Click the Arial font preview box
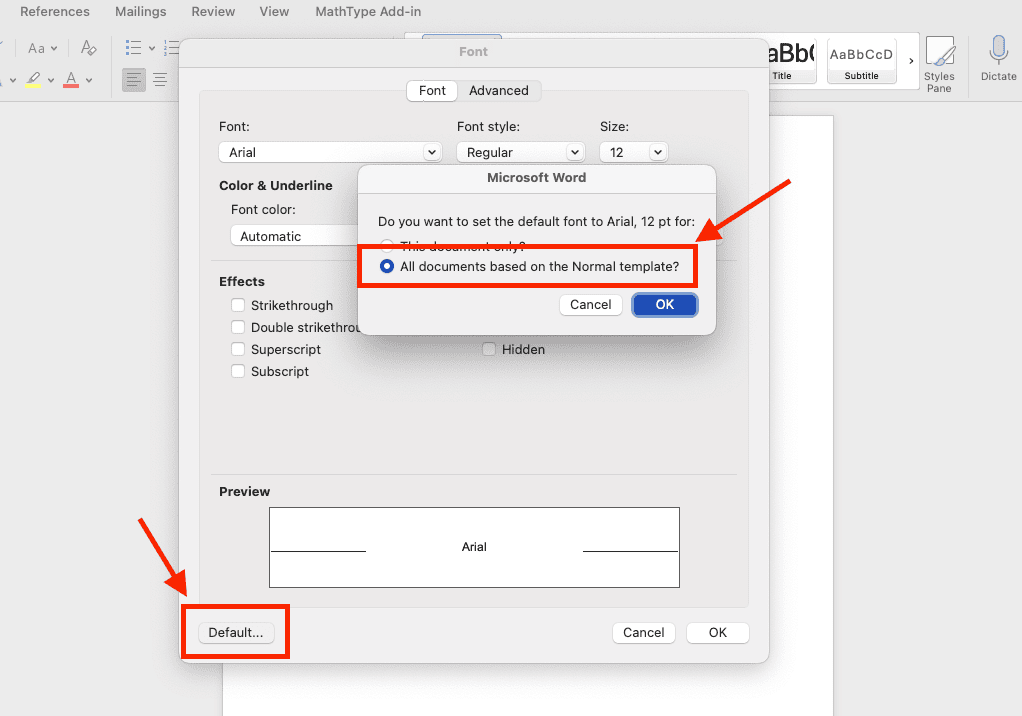This screenshot has width=1022, height=716. (474, 547)
